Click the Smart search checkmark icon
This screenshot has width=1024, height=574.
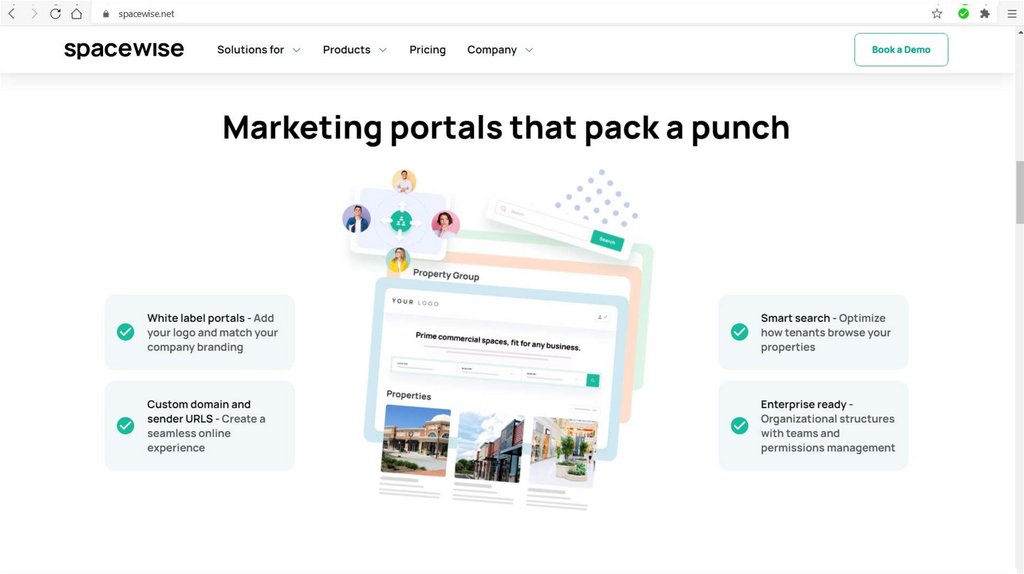pos(739,332)
